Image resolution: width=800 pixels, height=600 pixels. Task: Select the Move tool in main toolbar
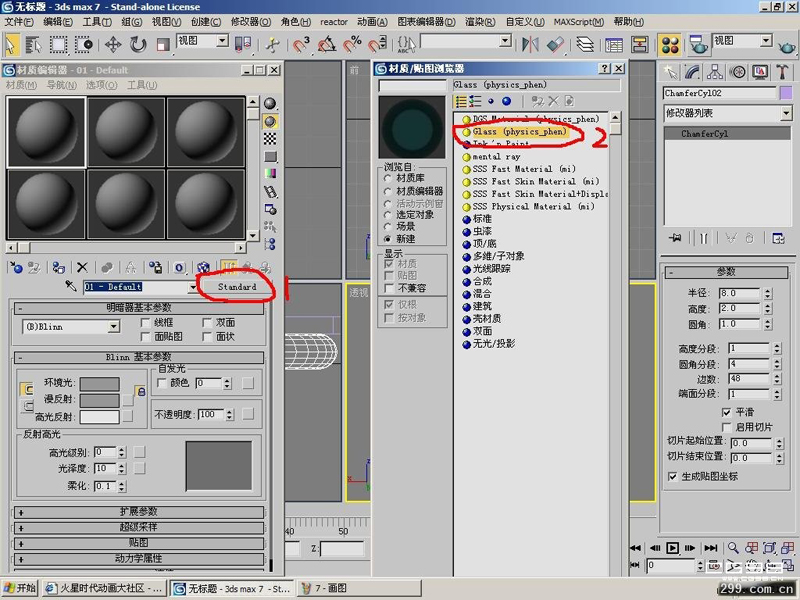(113, 45)
